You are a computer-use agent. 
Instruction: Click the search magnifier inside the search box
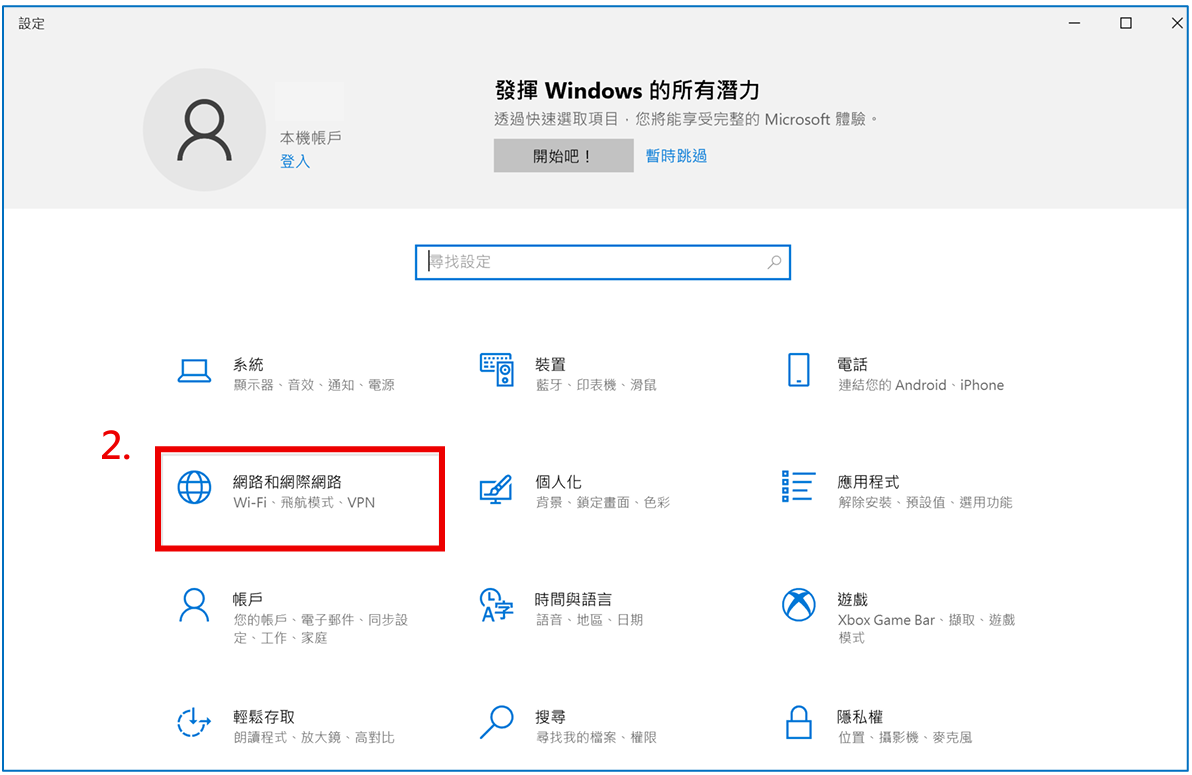pyautogui.click(x=775, y=262)
